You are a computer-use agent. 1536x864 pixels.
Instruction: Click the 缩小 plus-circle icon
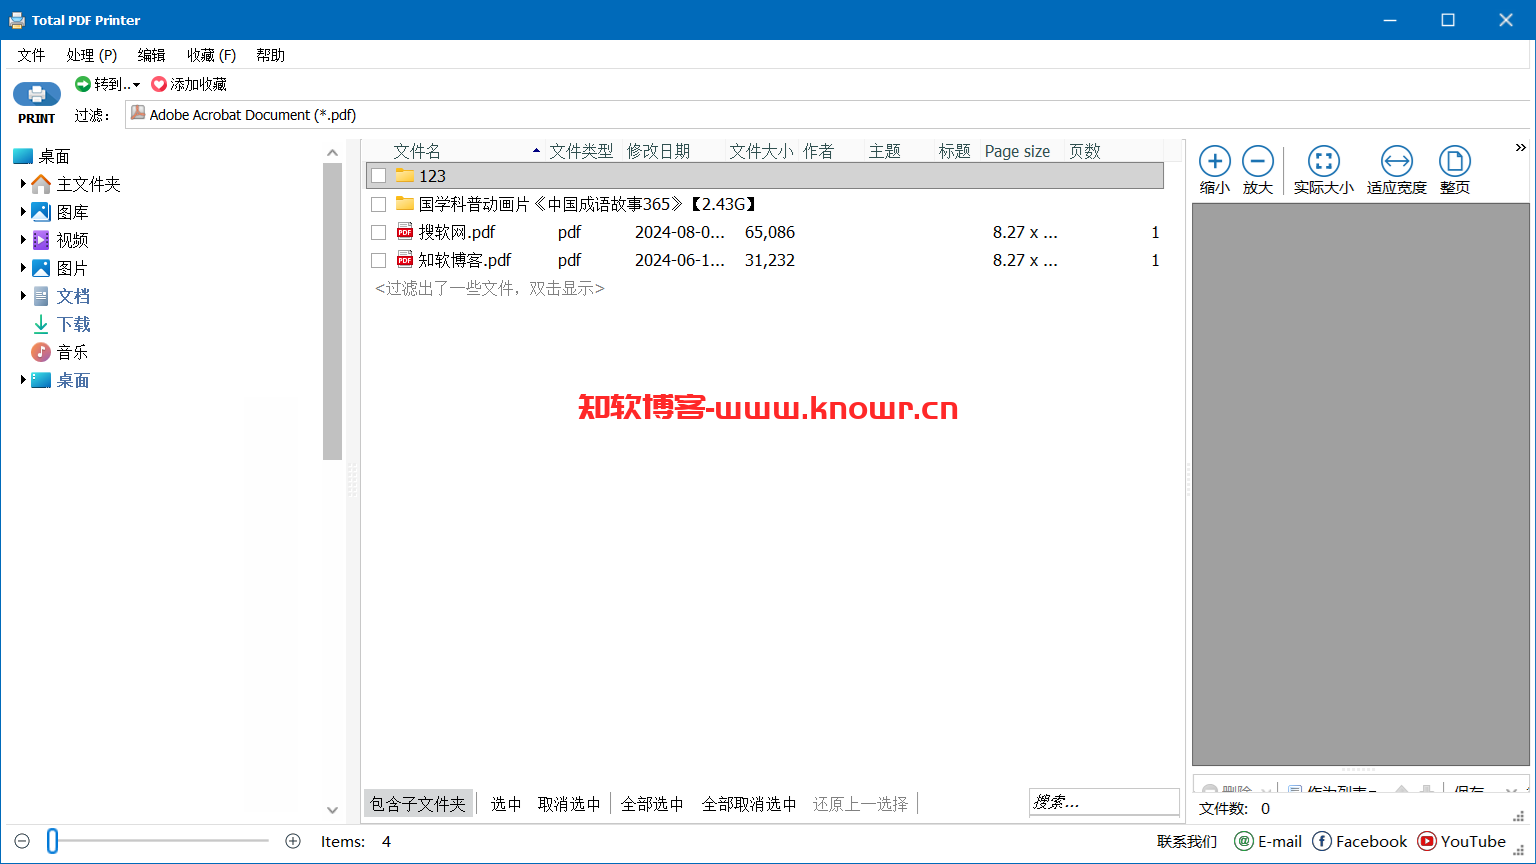pyautogui.click(x=1215, y=161)
